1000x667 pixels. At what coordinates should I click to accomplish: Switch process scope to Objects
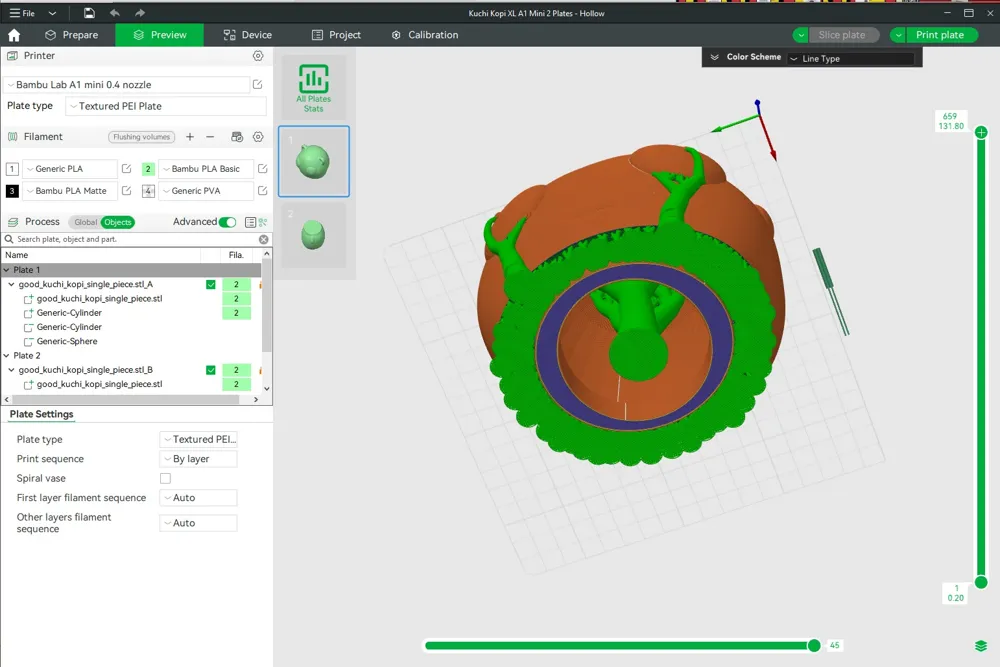tap(117, 222)
